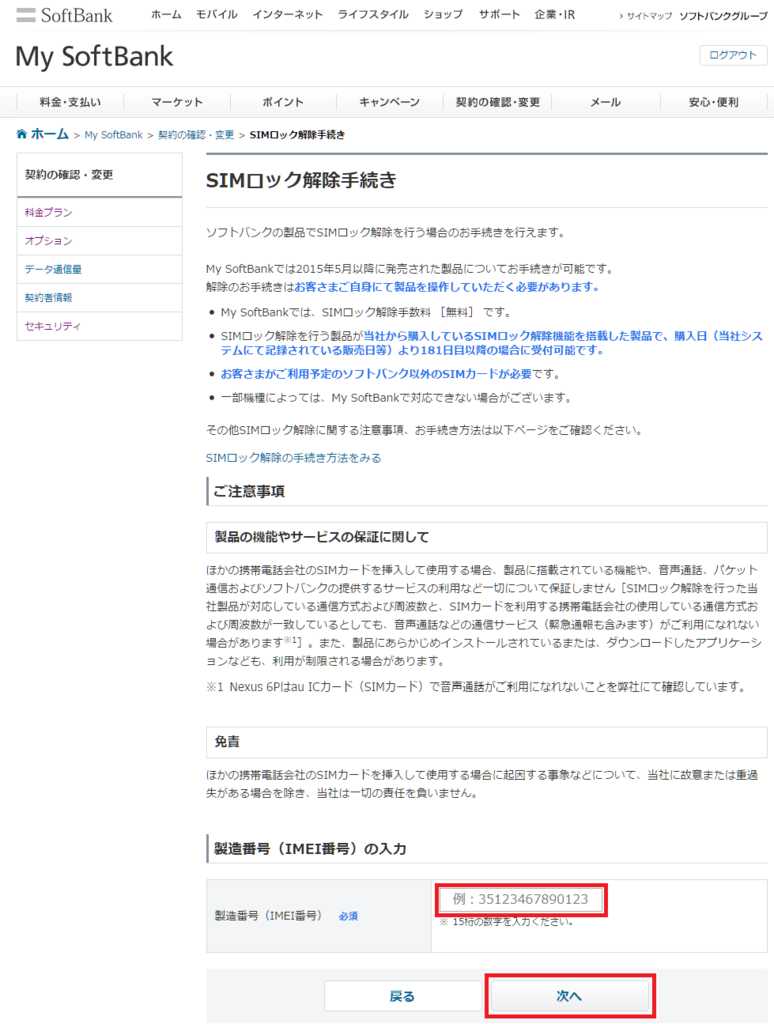
Task: Click 契約の確認・変更 in the breadcrumb
Action: [196, 135]
